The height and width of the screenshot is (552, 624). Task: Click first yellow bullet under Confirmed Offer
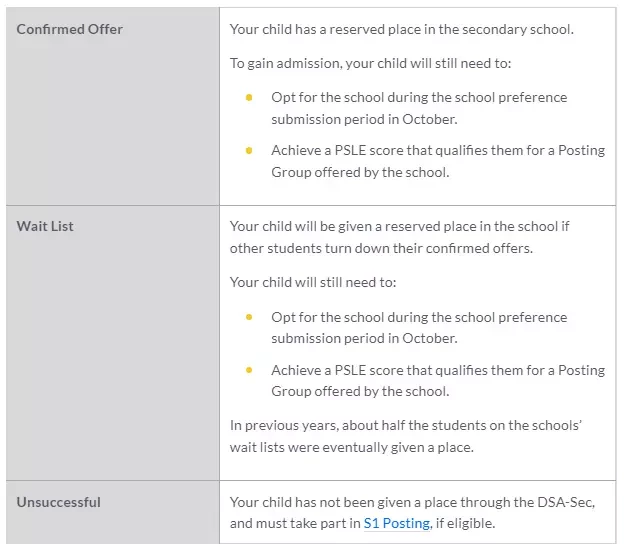(249, 98)
